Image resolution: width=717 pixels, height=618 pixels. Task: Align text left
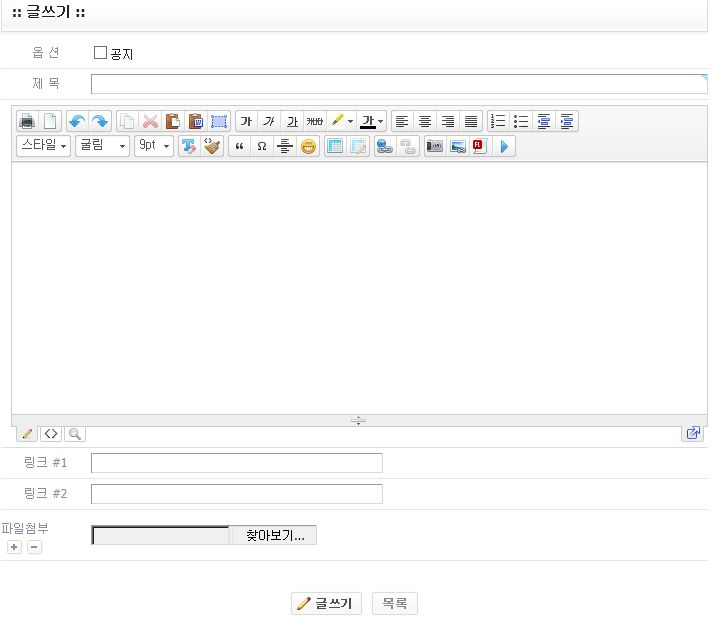402,121
